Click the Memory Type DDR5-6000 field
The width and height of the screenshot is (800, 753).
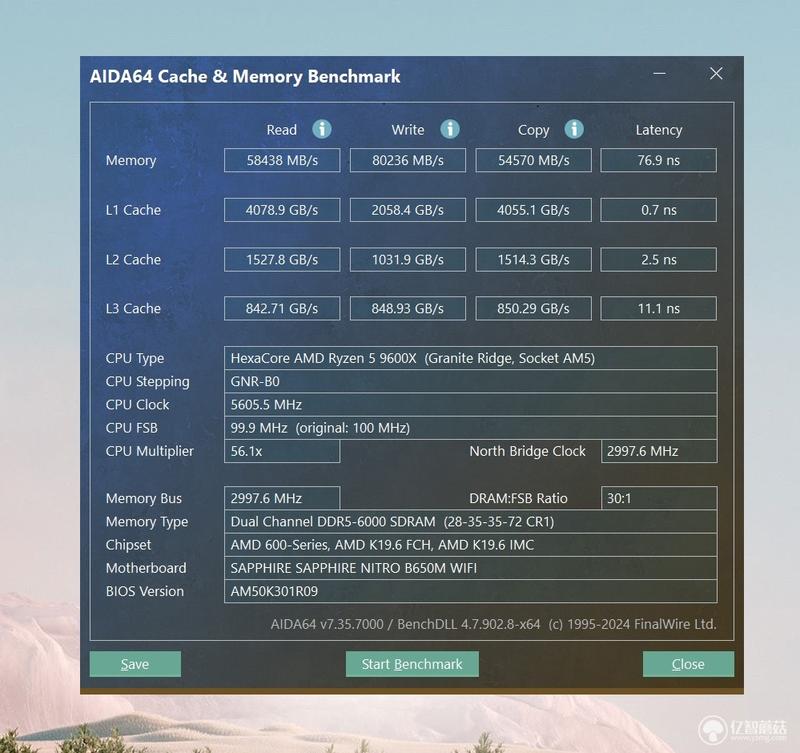(x=470, y=521)
